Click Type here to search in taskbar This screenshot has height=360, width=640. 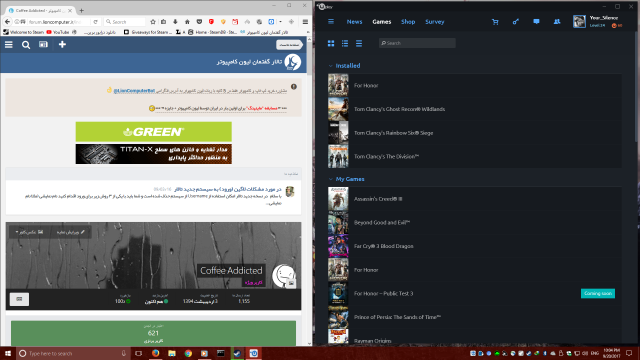(x=73, y=353)
